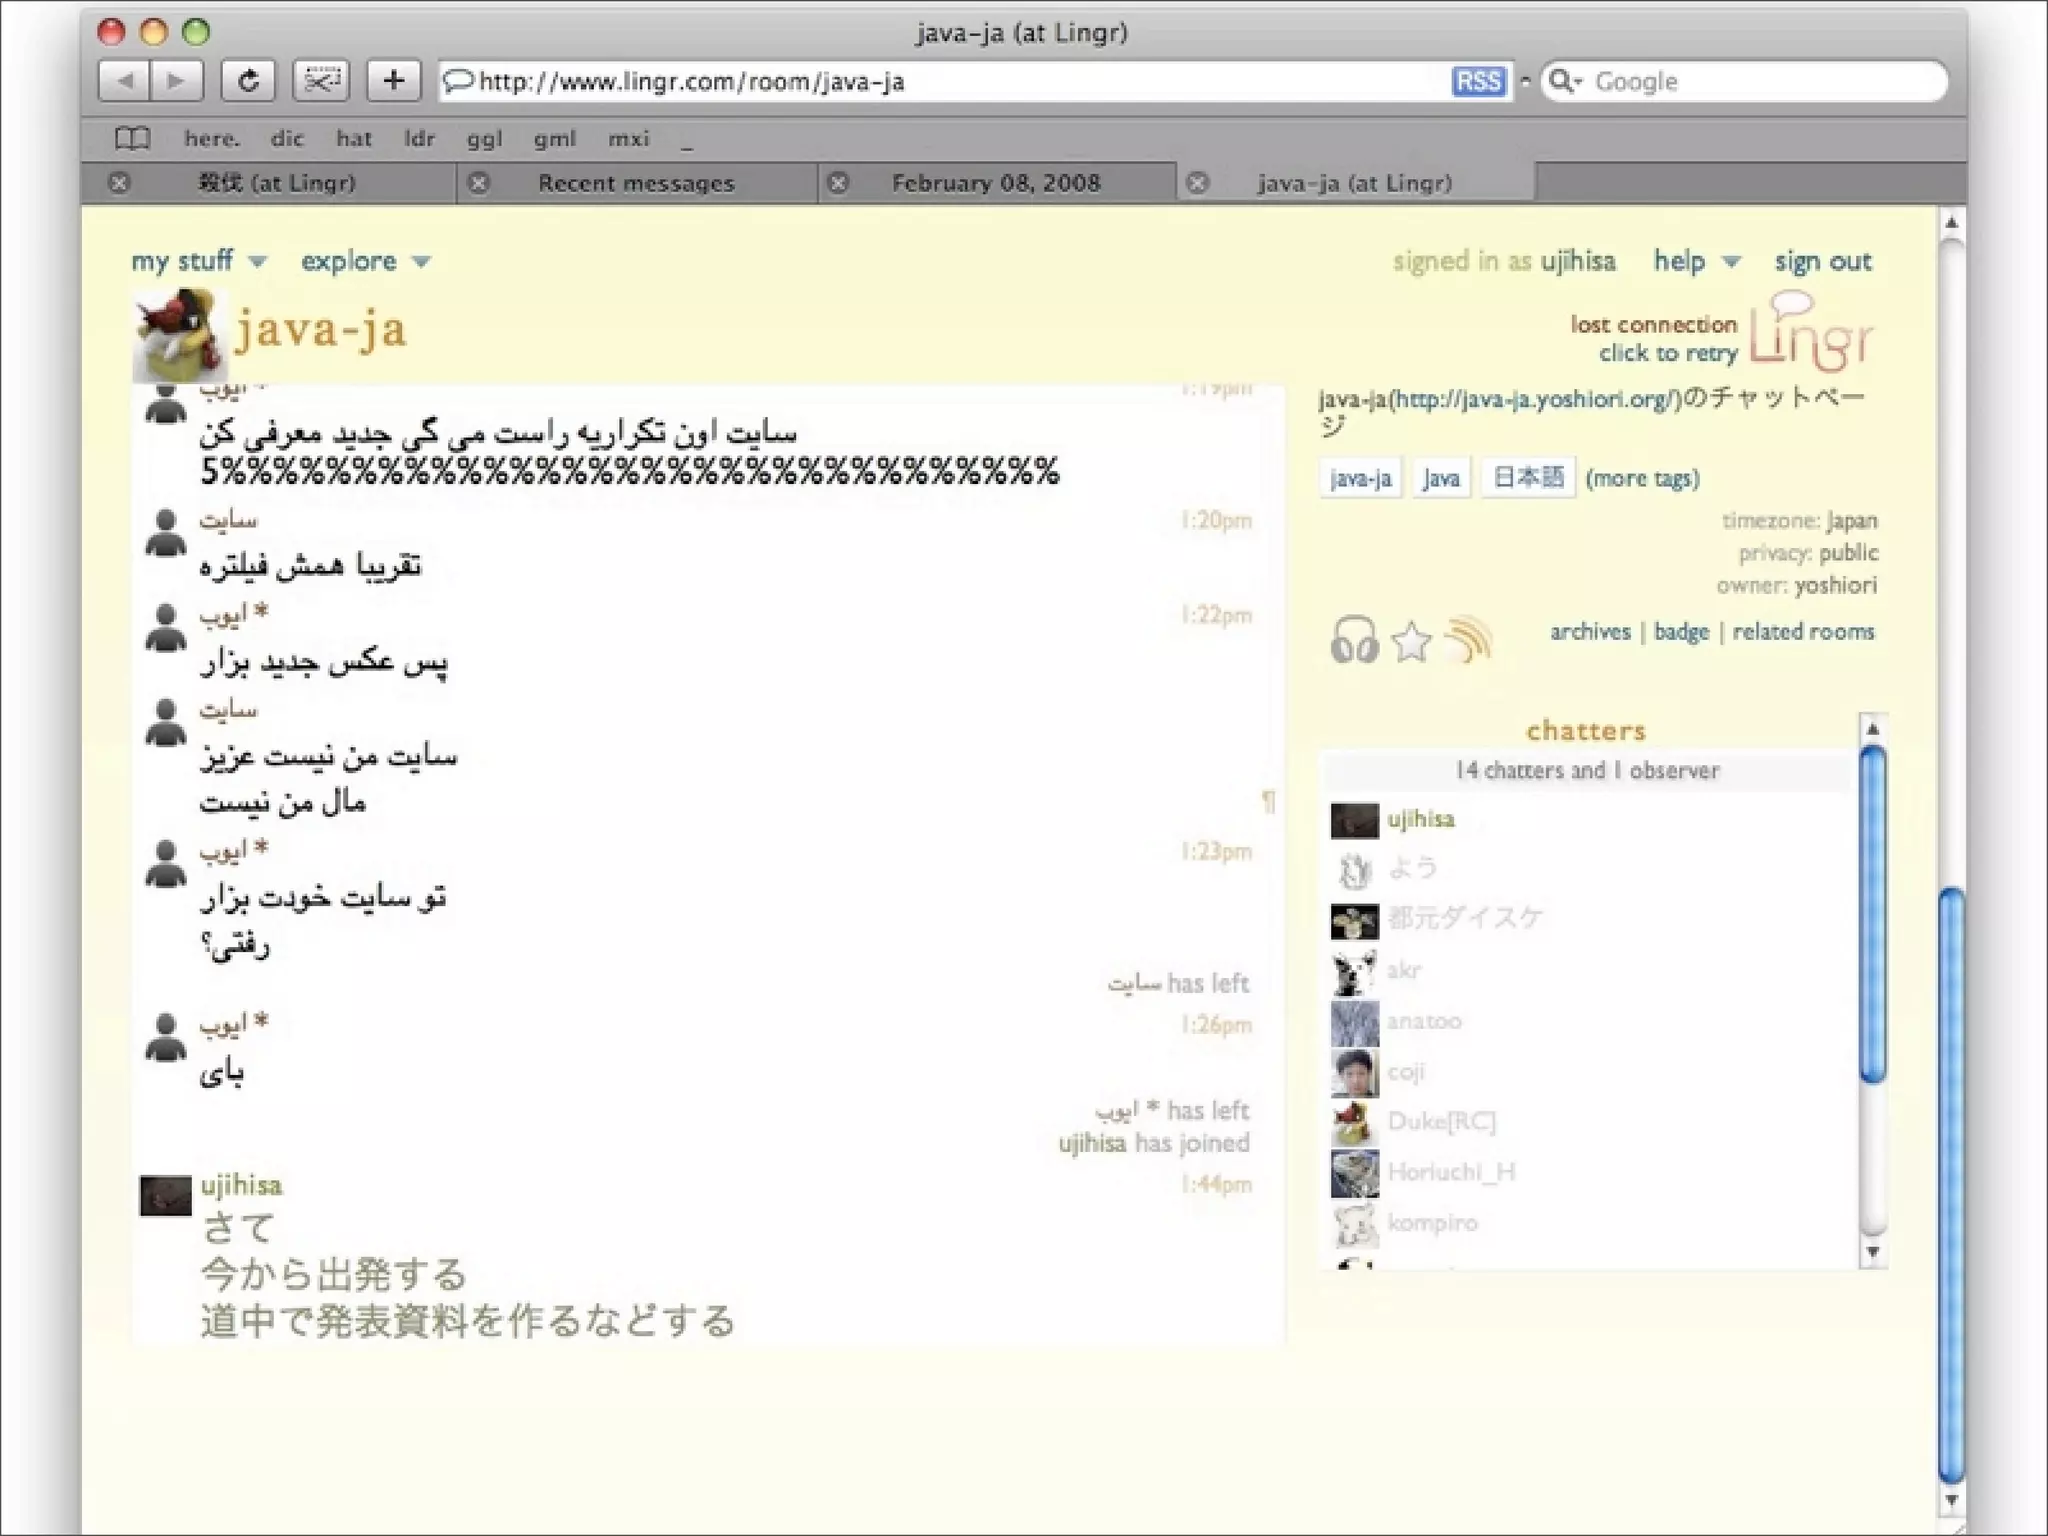Switch to the 'February 08, 2008' tab
This screenshot has width=2048, height=1536.
pos(996,183)
